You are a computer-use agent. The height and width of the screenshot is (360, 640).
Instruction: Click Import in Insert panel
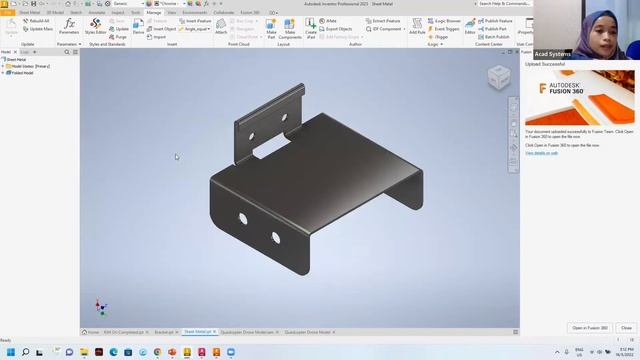(156, 37)
